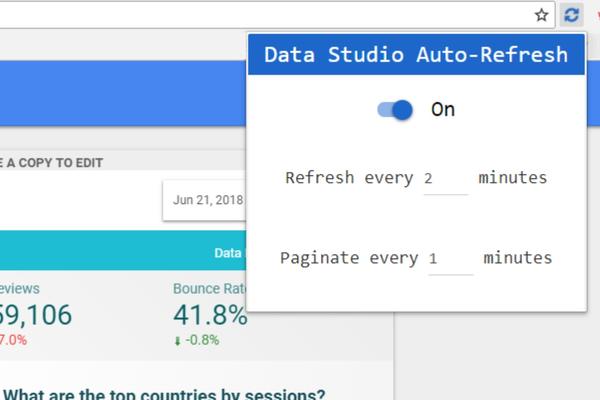Click MAKE A COPY TO EDIT text
Image resolution: width=600 pixels, height=400 pixels.
pos(52,162)
